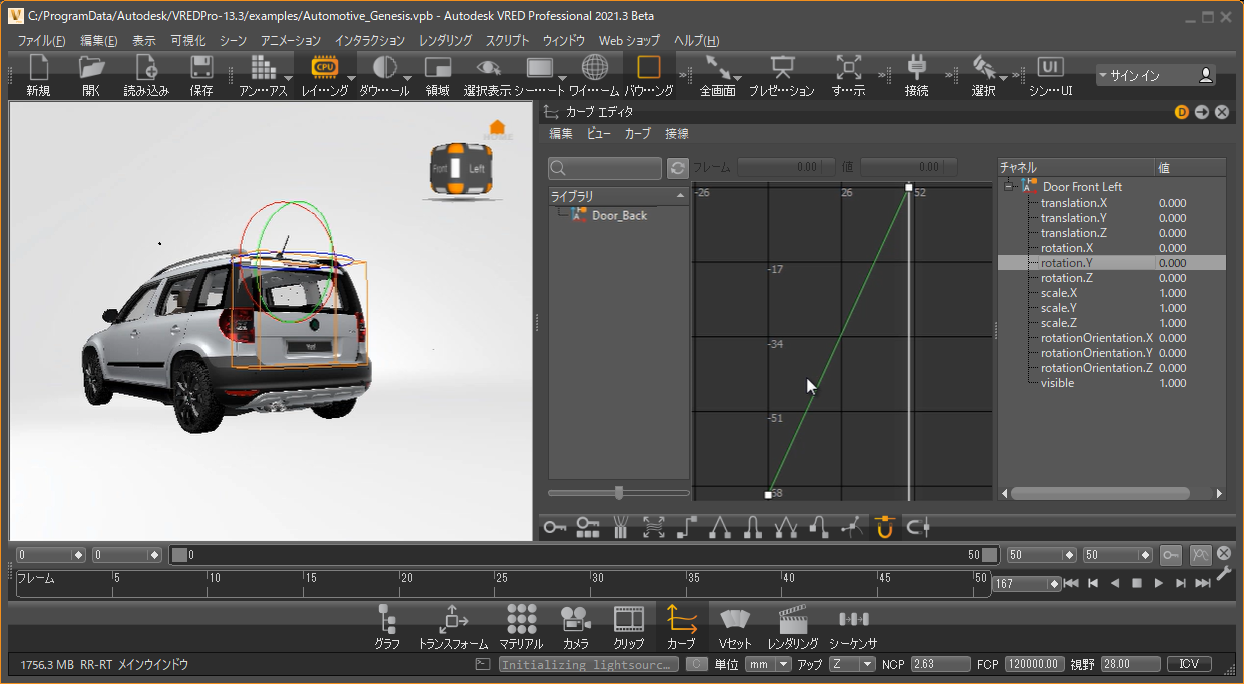The image size is (1244, 684).
Task: Collapse the Door Front Left channel tree
Action: [x=1010, y=187]
